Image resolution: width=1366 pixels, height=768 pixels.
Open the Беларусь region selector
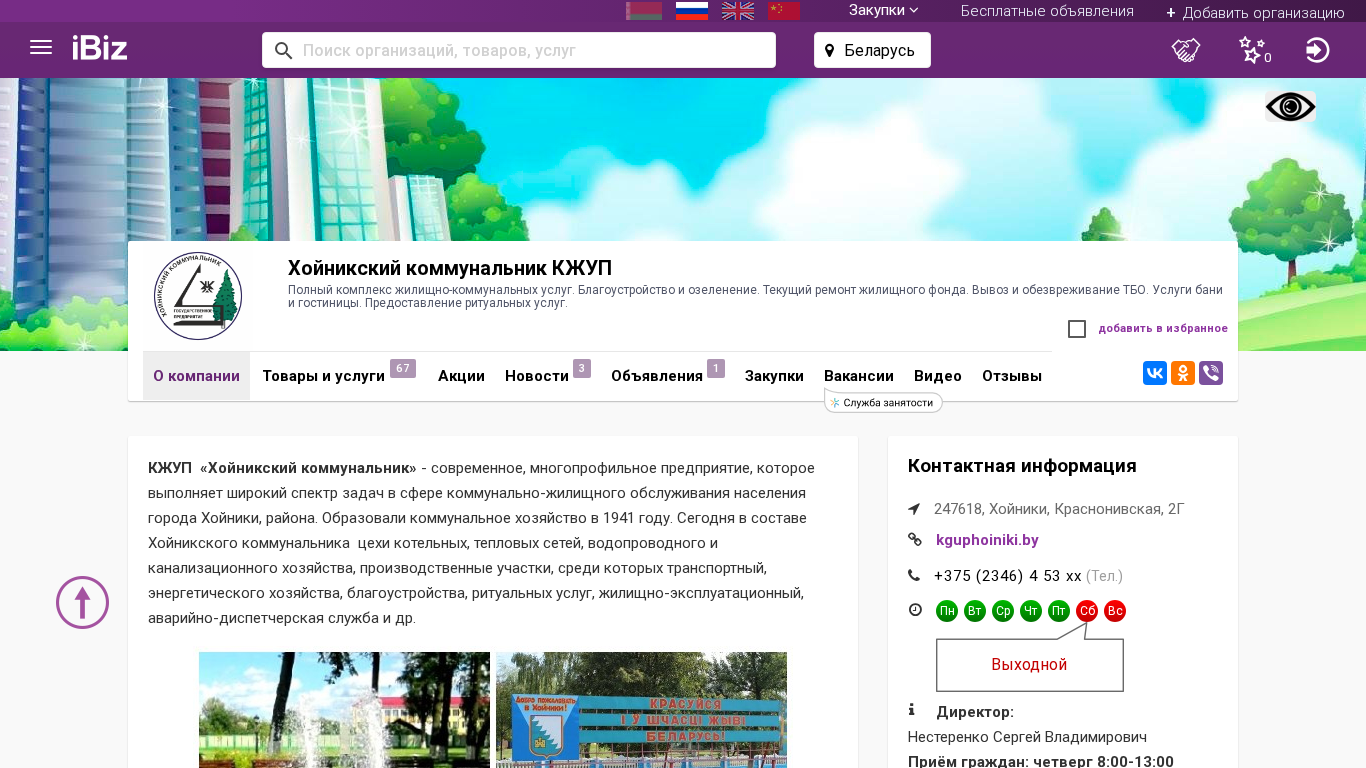pos(872,50)
